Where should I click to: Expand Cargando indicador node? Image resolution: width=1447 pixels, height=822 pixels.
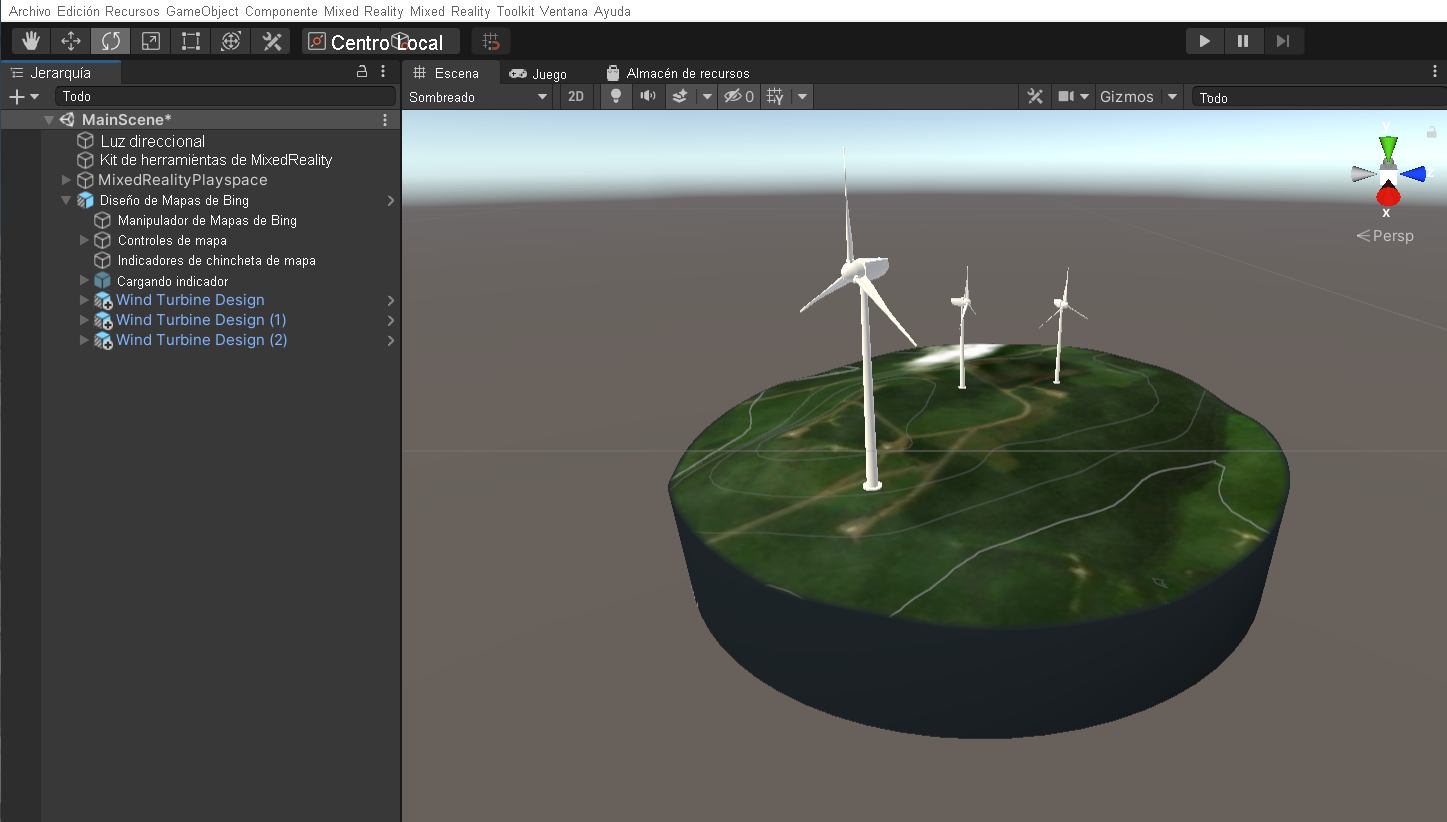84,280
